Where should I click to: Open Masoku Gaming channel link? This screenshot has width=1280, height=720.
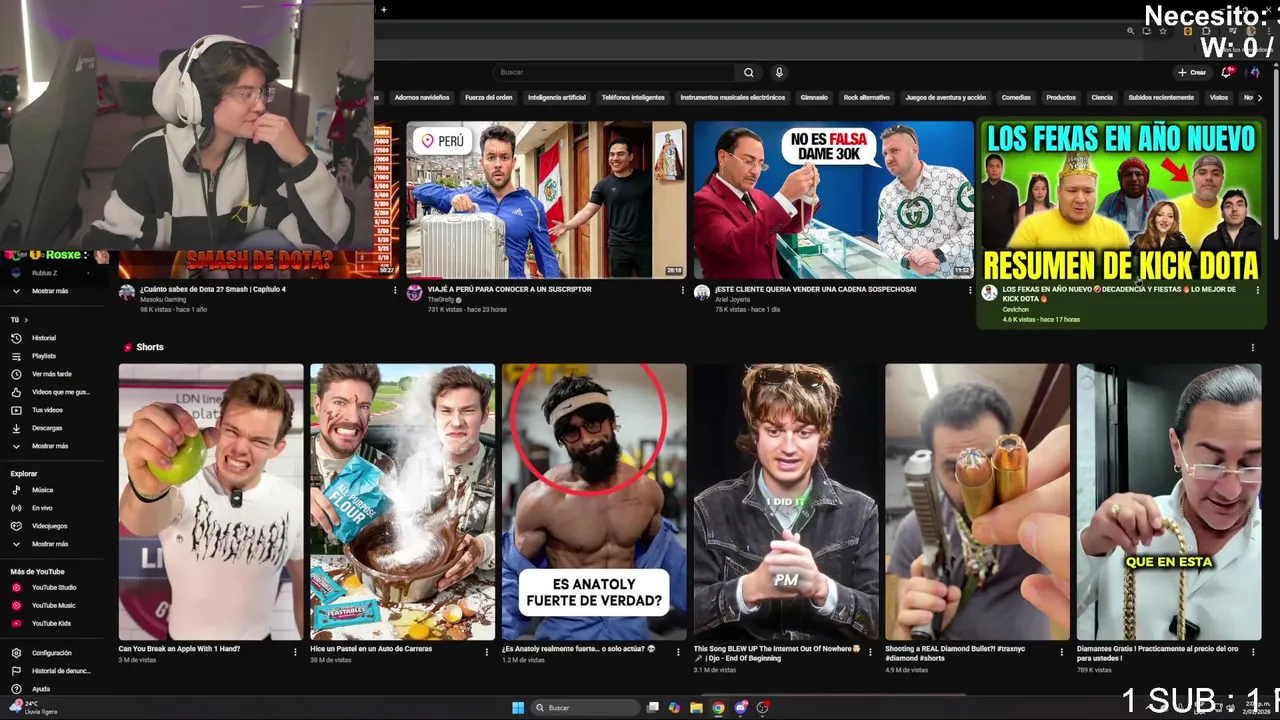(x=163, y=300)
